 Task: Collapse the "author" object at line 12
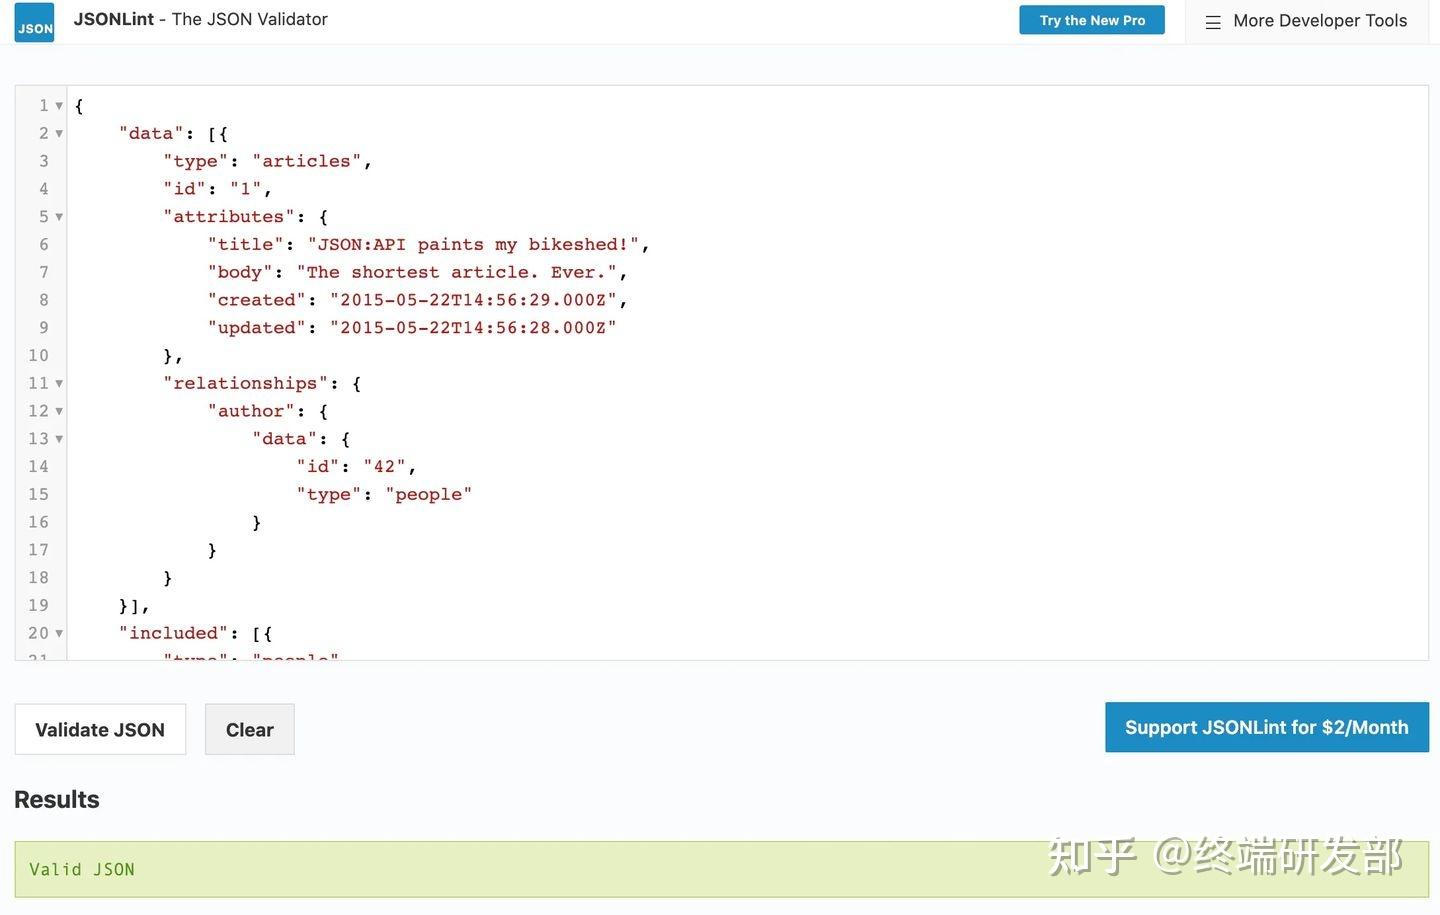(x=59, y=411)
